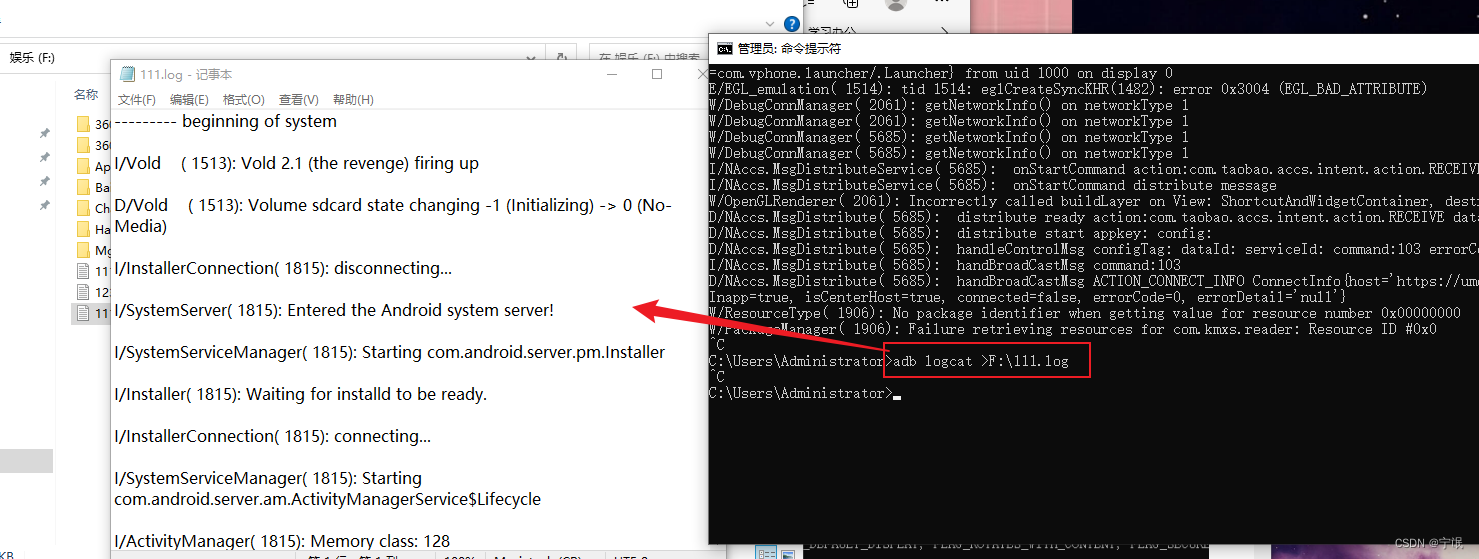1479x559 pixels.
Task: Expand the File Explorer ribbon with the chevron
Action: [768, 24]
